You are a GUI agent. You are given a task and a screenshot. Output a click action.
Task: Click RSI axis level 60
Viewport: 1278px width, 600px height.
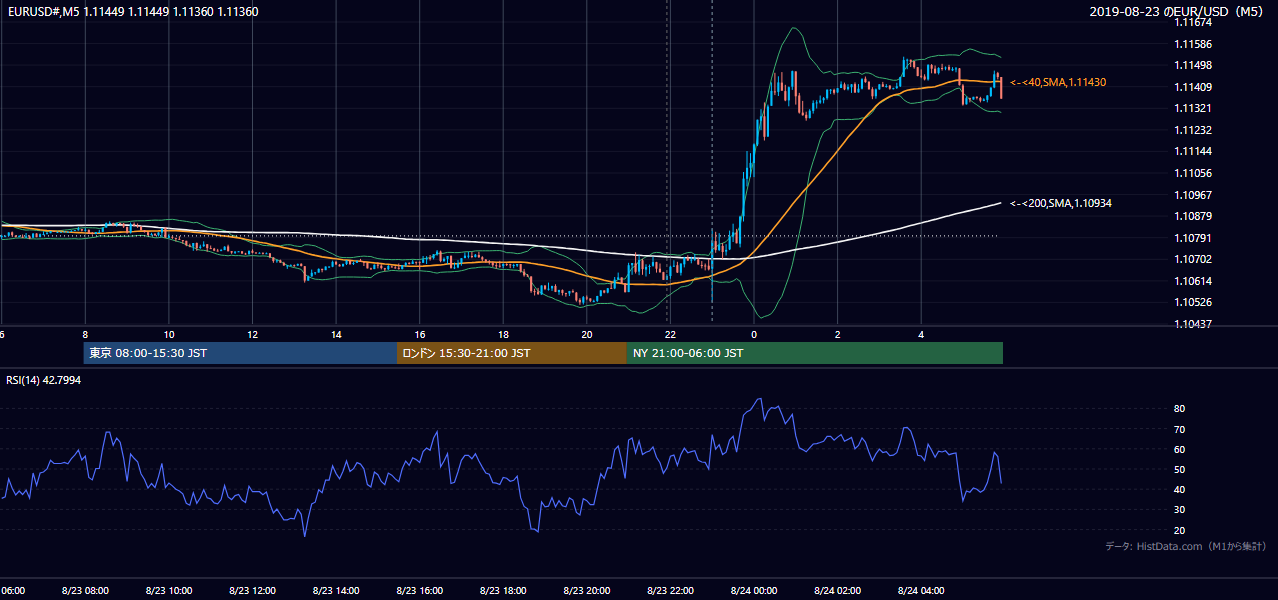coord(1180,449)
